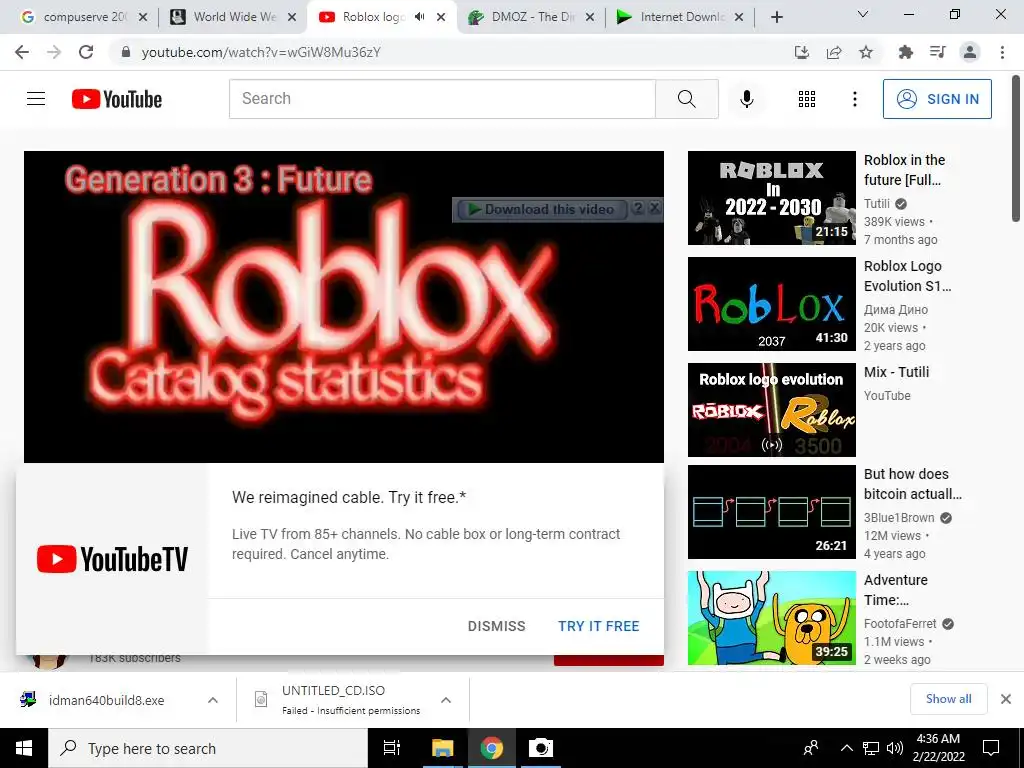Open the camera app on taskbar
Screen dimensions: 1024x768
point(541,748)
